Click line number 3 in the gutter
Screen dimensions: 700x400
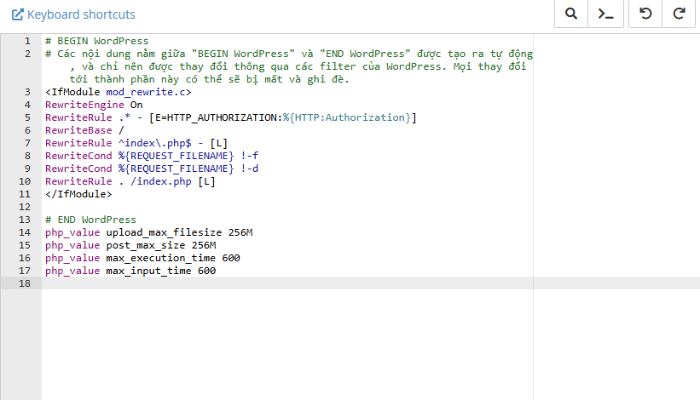point(28,92)
